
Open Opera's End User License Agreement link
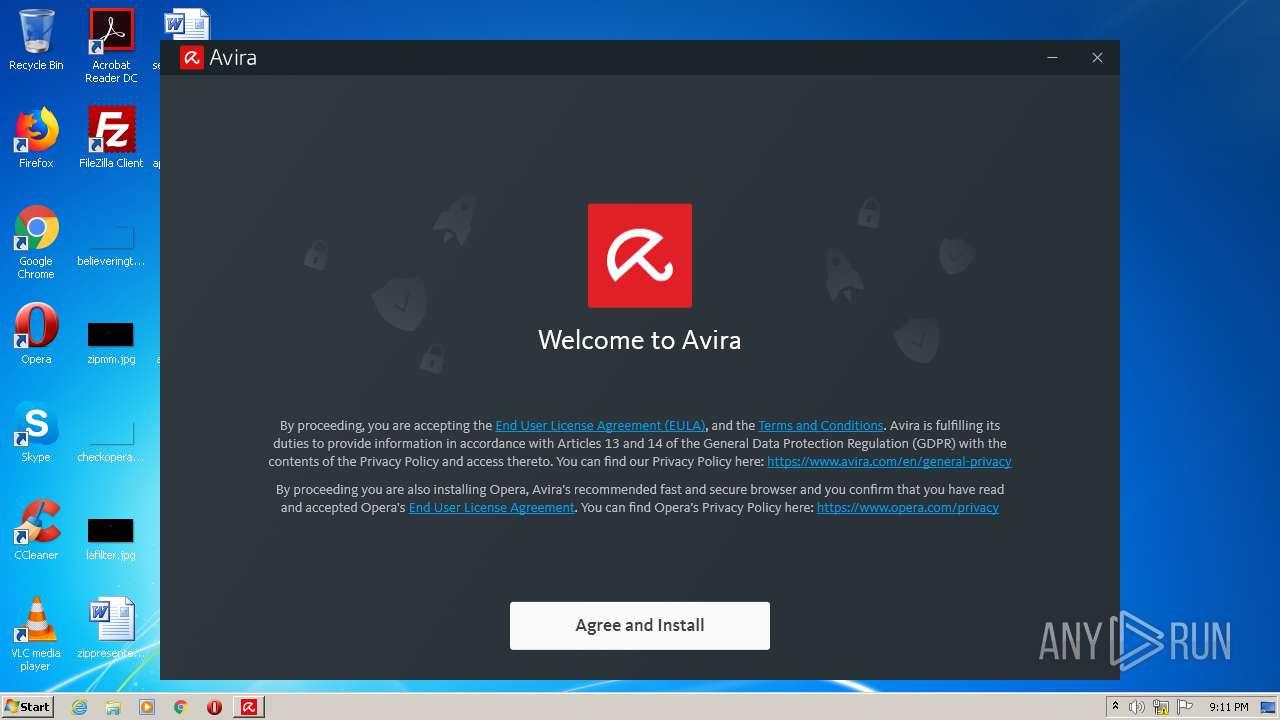click(492, 507)
